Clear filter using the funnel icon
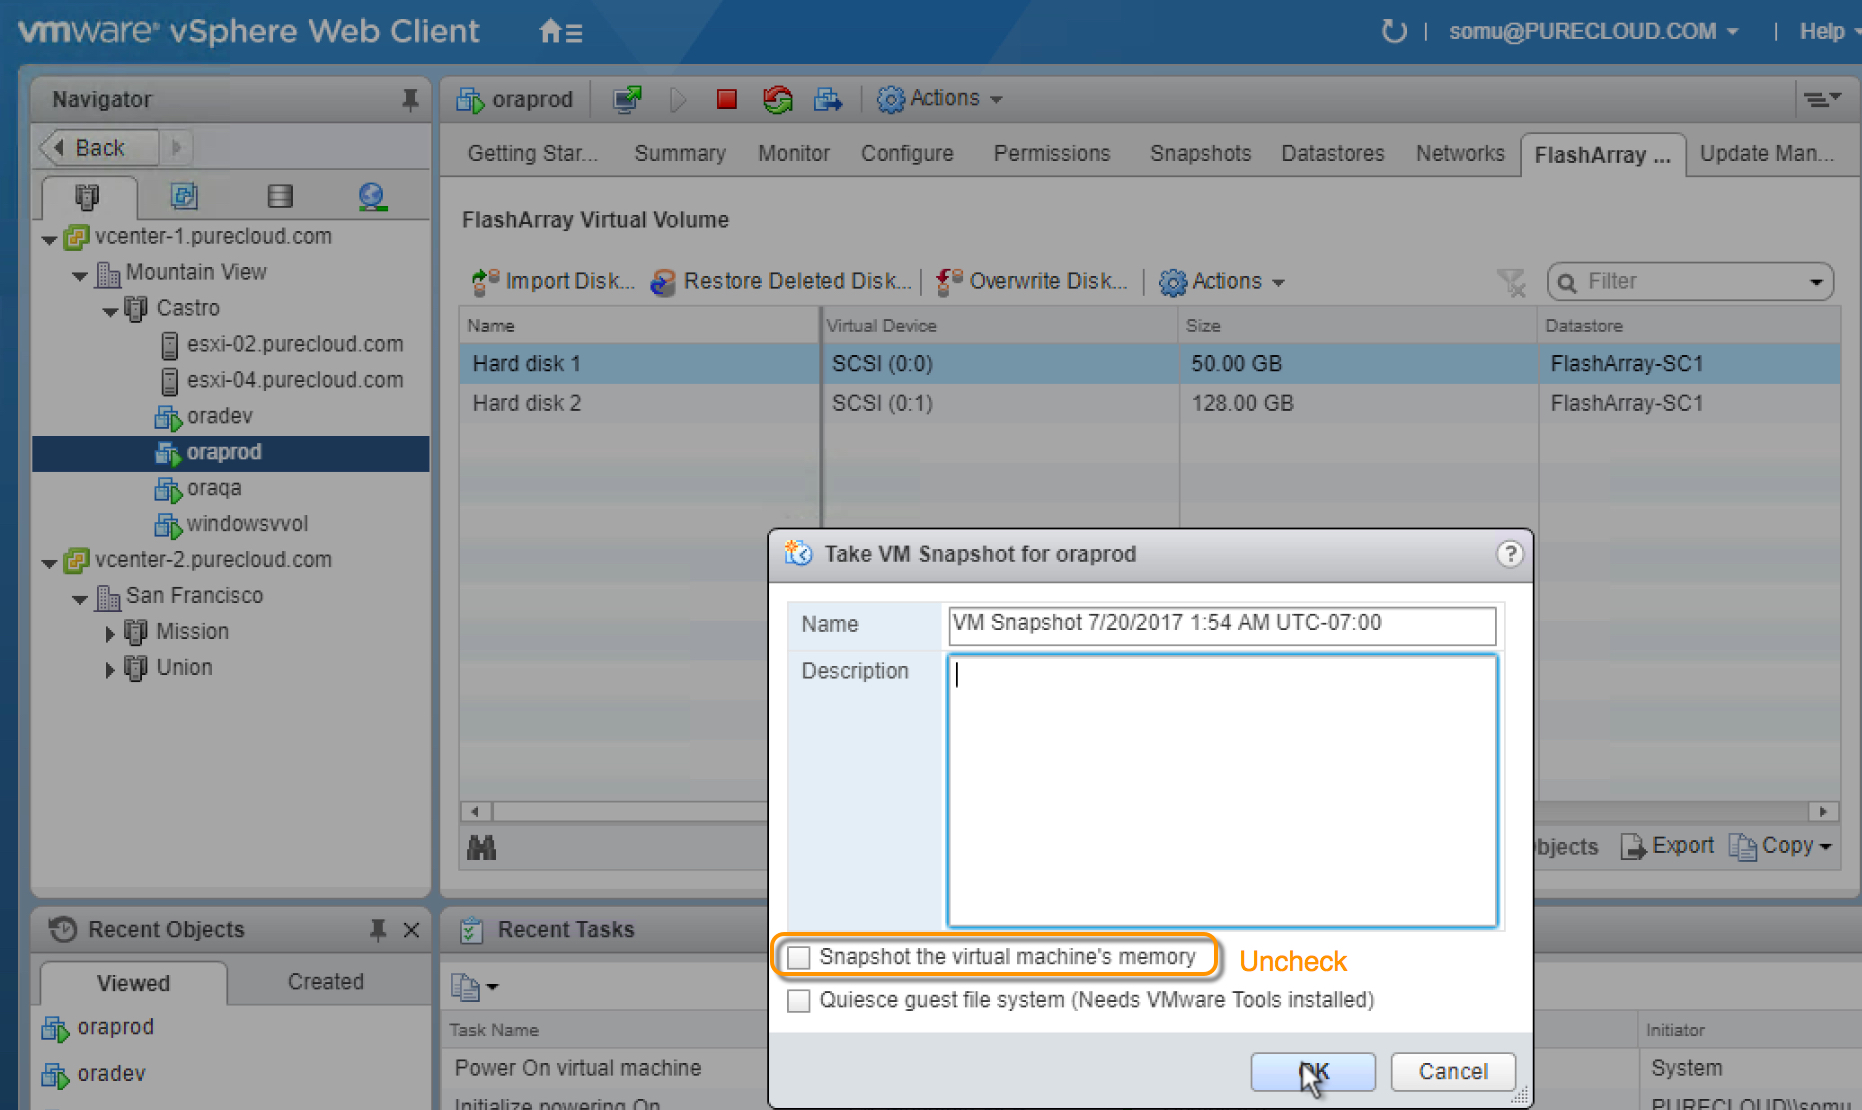Viewport: 1862px width, 1110px height. click(1511, 282)
